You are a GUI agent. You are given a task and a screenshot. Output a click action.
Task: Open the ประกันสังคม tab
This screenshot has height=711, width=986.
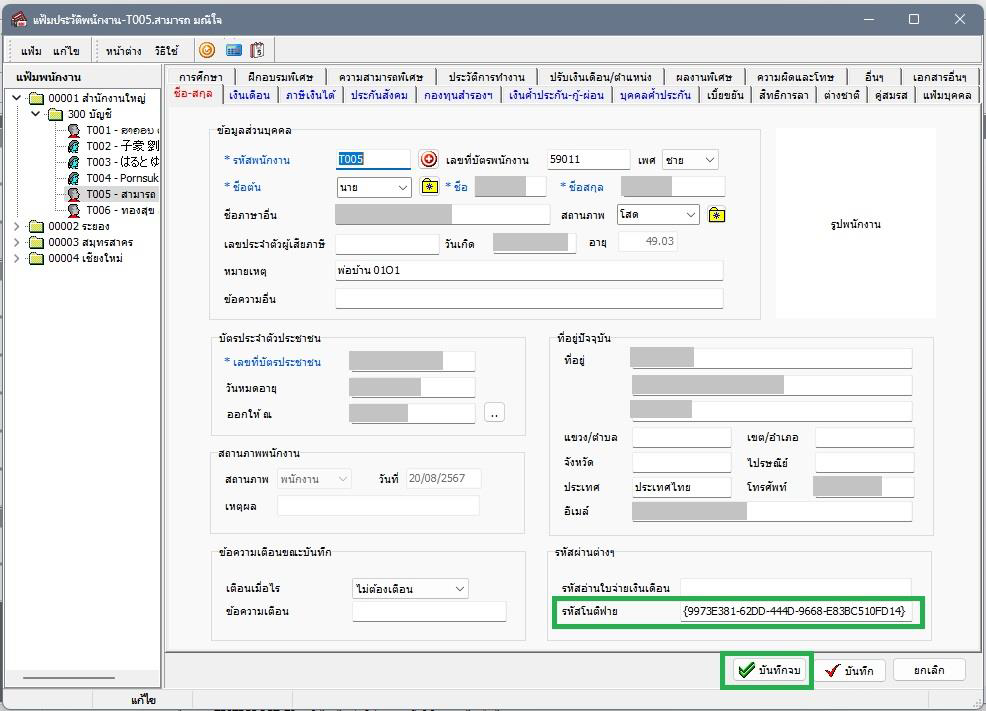pos(378,95)
